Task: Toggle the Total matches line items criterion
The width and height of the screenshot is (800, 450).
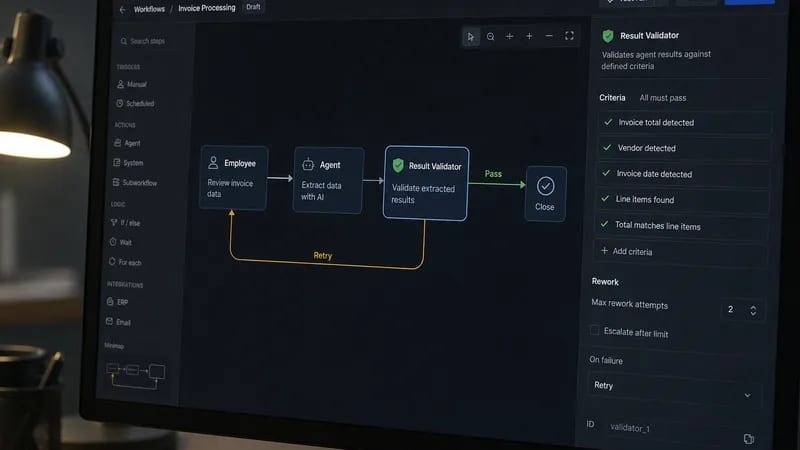Action: [681, 226]
